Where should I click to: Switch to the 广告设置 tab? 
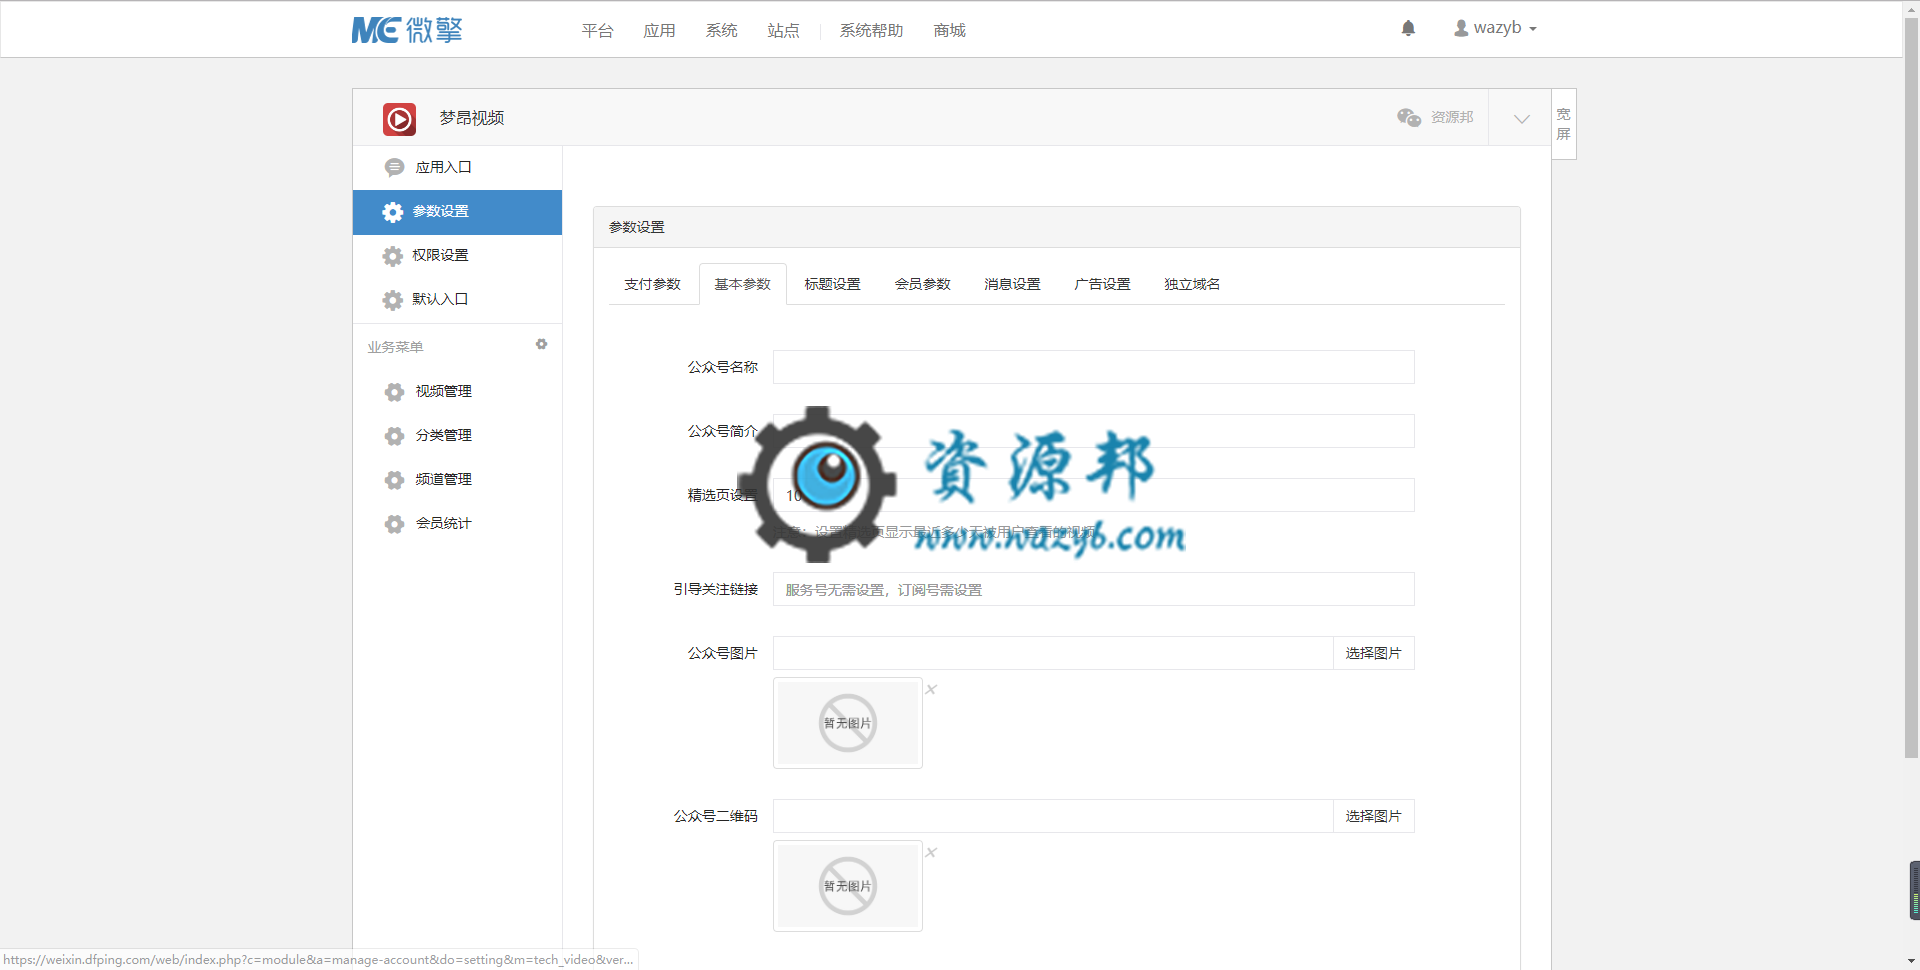[1102, 284]
